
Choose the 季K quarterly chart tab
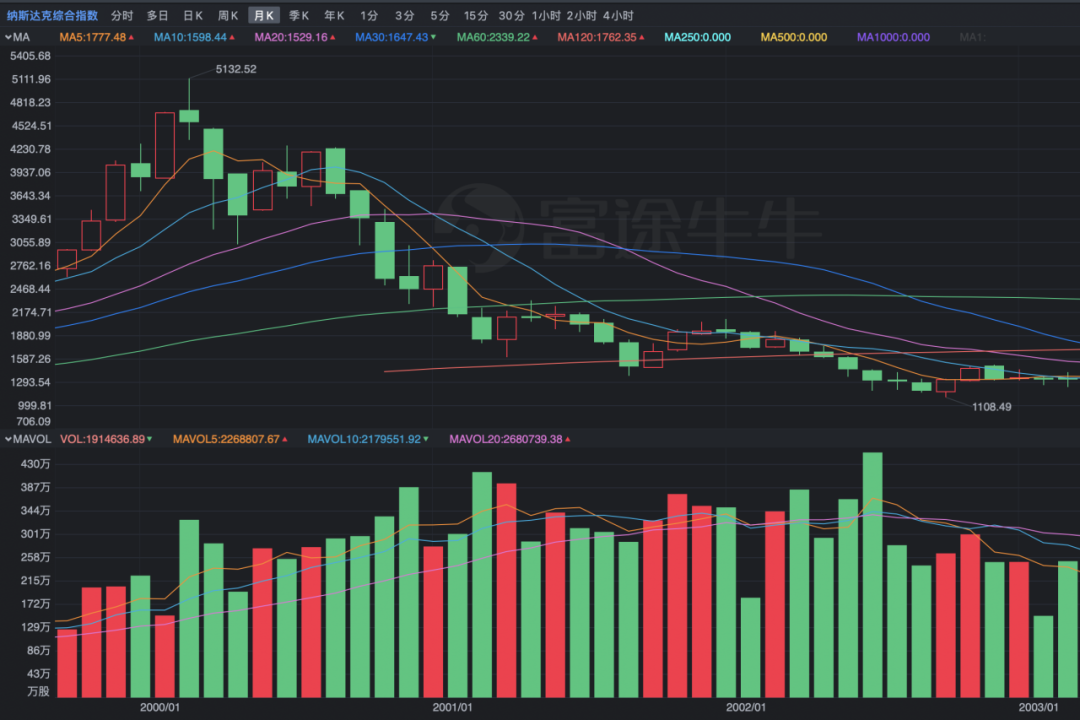(x=299, y=15)
